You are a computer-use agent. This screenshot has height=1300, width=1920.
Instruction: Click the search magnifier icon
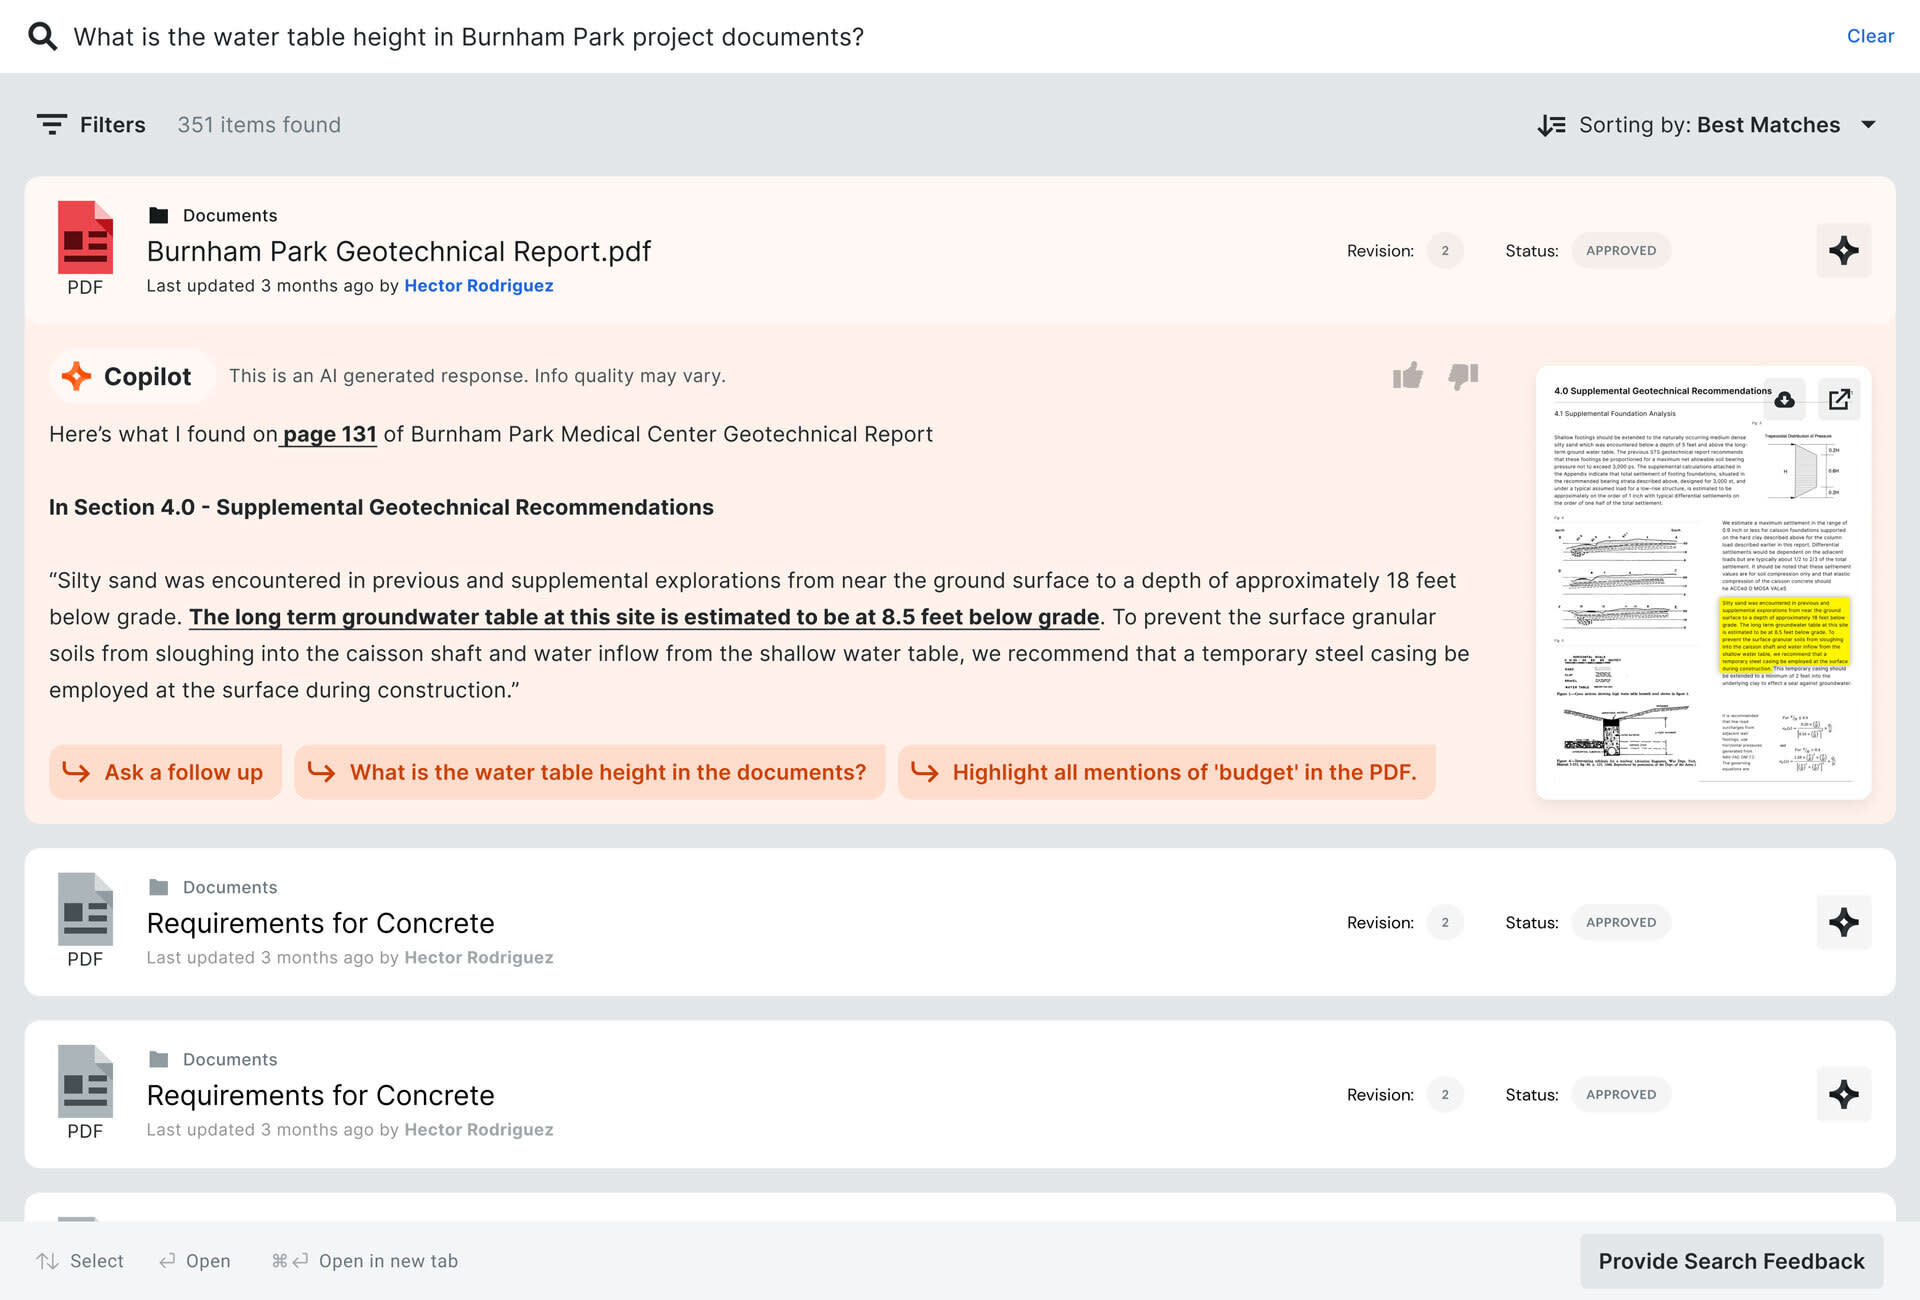(x=42, y=37)
